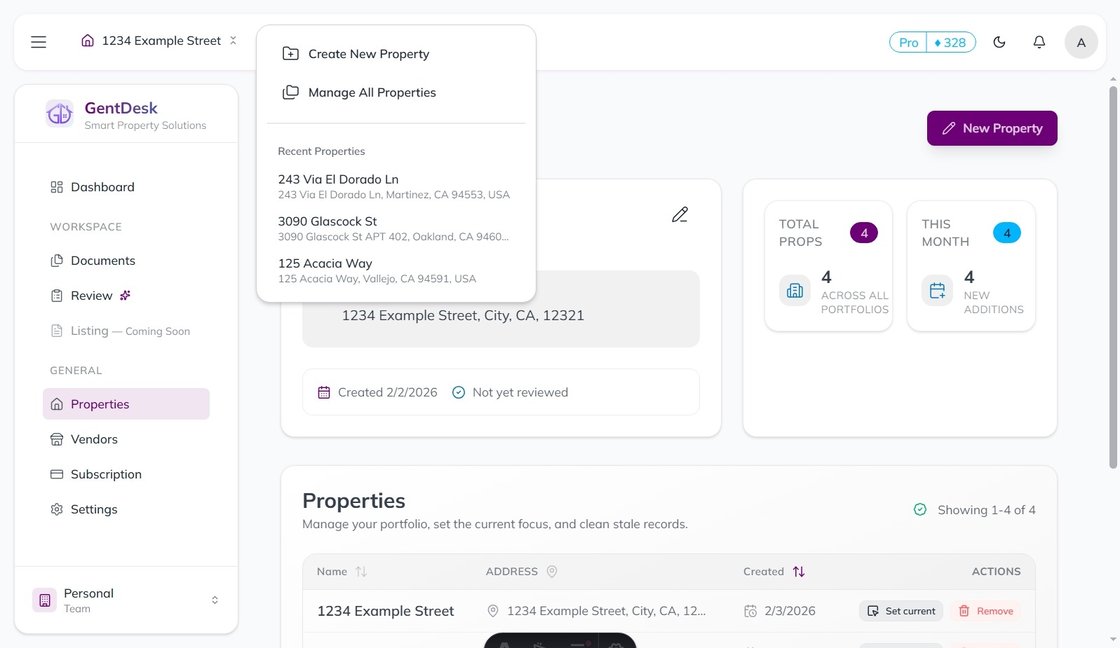Sort the table by the Created column arrows
This screenshot has height=648, width=1120.
coord(798,571)
